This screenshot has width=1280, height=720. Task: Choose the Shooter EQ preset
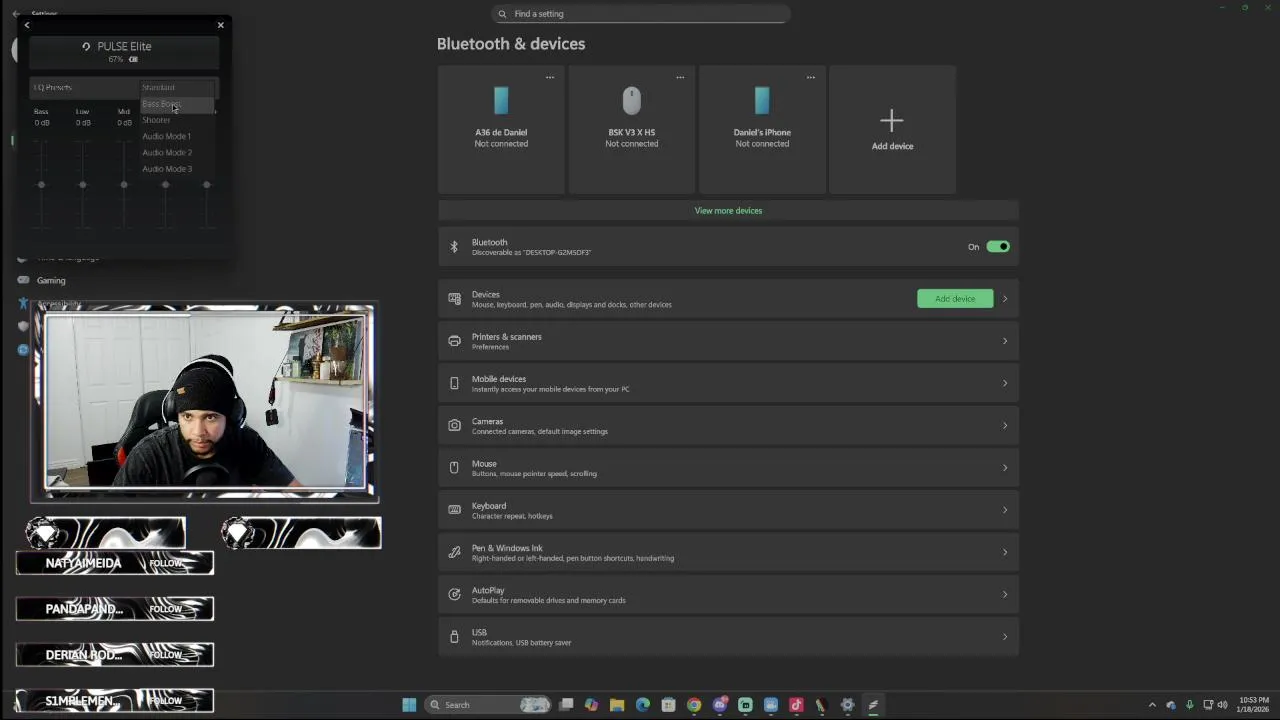(x=177, y=120)
